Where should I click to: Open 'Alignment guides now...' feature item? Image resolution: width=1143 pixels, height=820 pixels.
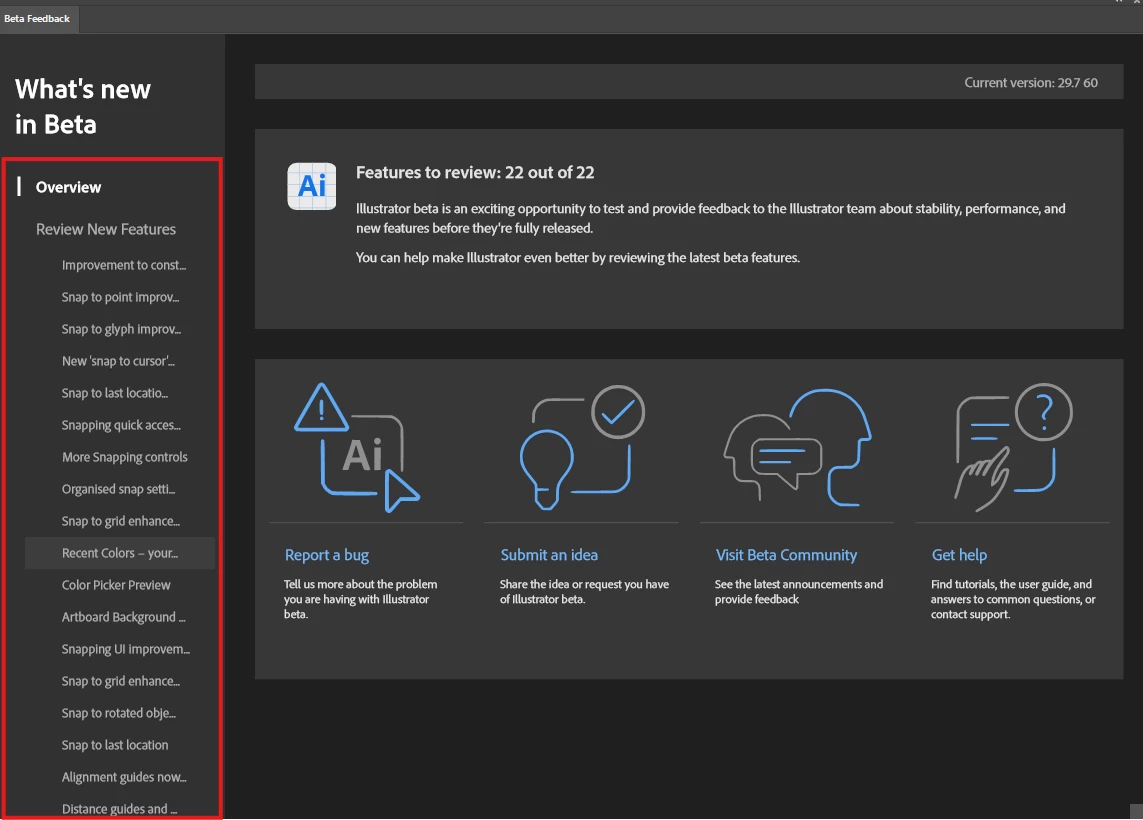point(124,777)
